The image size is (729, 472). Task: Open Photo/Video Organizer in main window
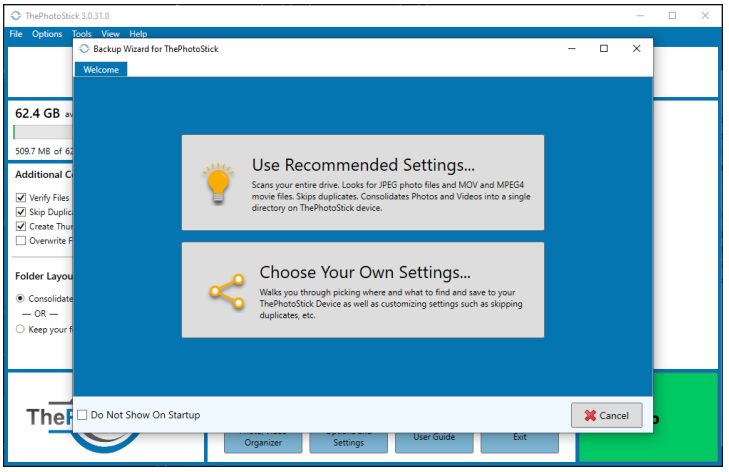[x=263, y=442]
